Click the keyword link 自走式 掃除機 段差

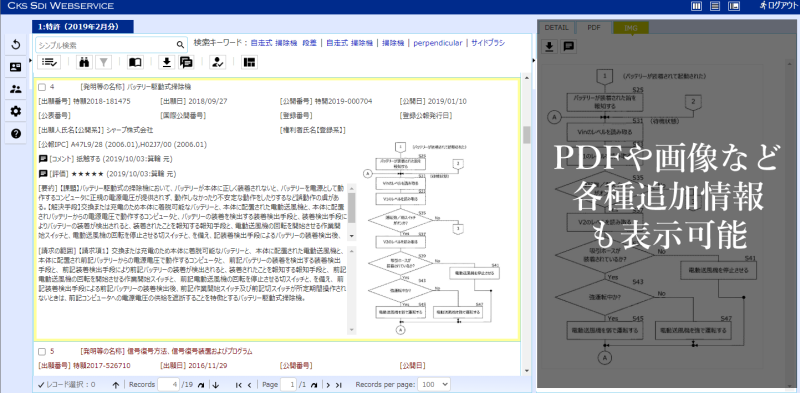284,43
